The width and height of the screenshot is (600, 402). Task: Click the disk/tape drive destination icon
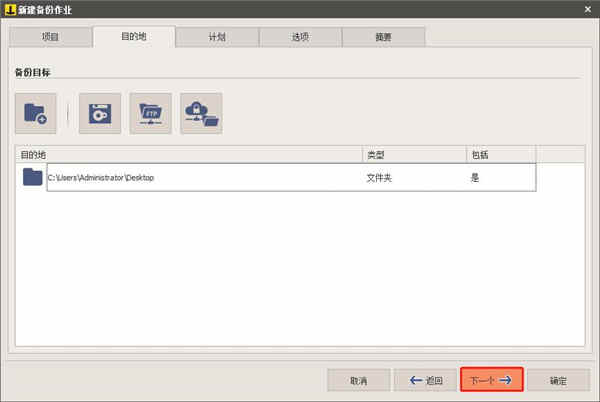pos(100,113)
